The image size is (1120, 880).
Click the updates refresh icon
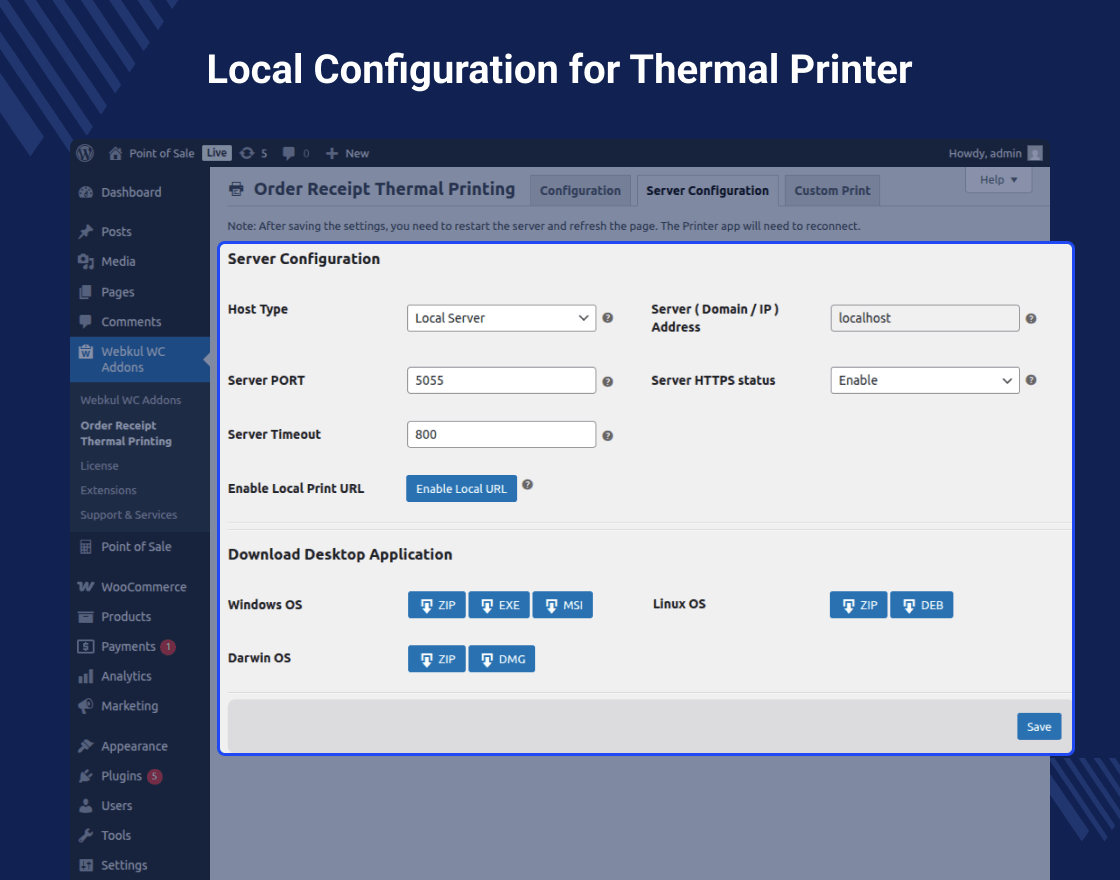(246, 153)
